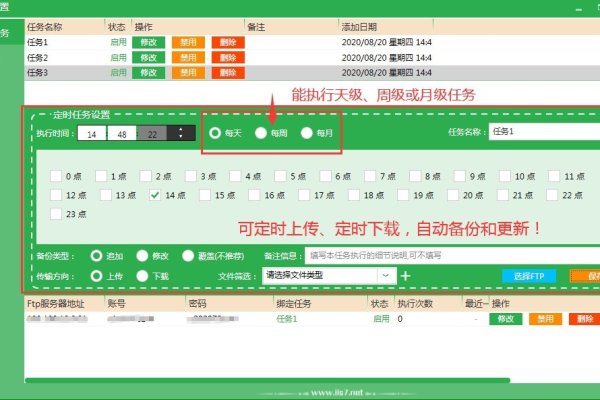Screen dimensions: 600x400
Task: Open the 请选择文件类型 dropdown
Action: point(329,276)
